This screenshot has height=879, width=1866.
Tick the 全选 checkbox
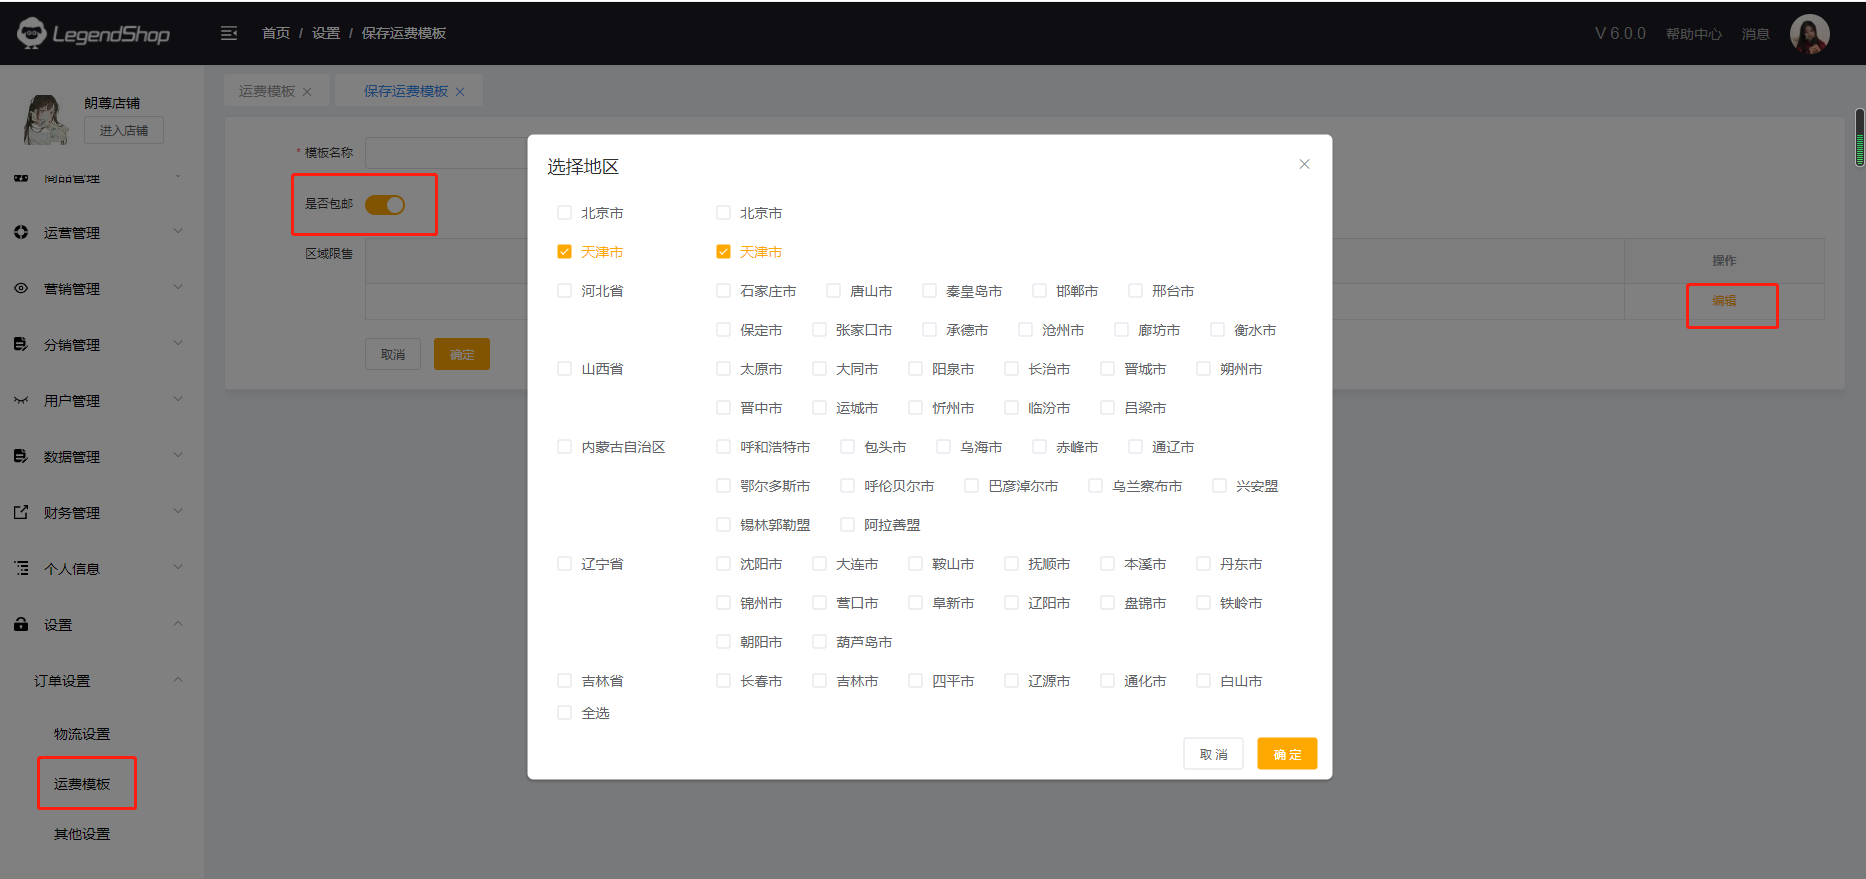pos(564,713)
